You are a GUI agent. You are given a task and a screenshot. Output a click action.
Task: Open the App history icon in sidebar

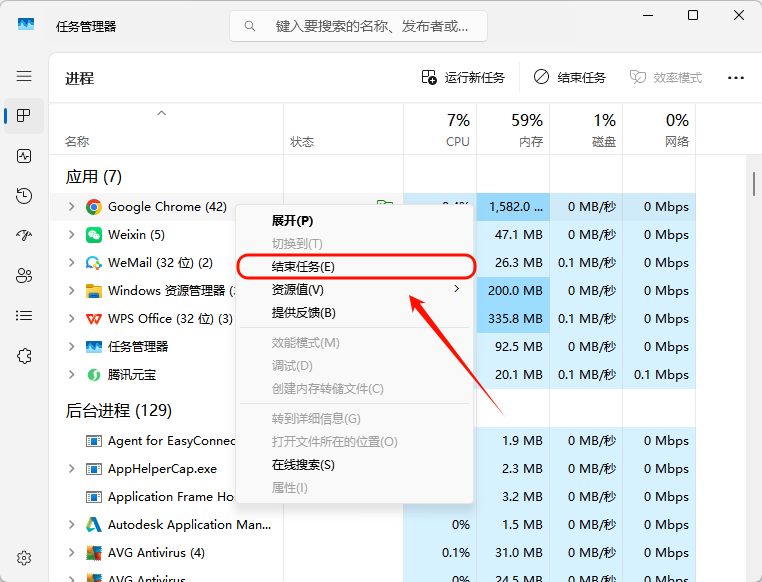point(24,196)
